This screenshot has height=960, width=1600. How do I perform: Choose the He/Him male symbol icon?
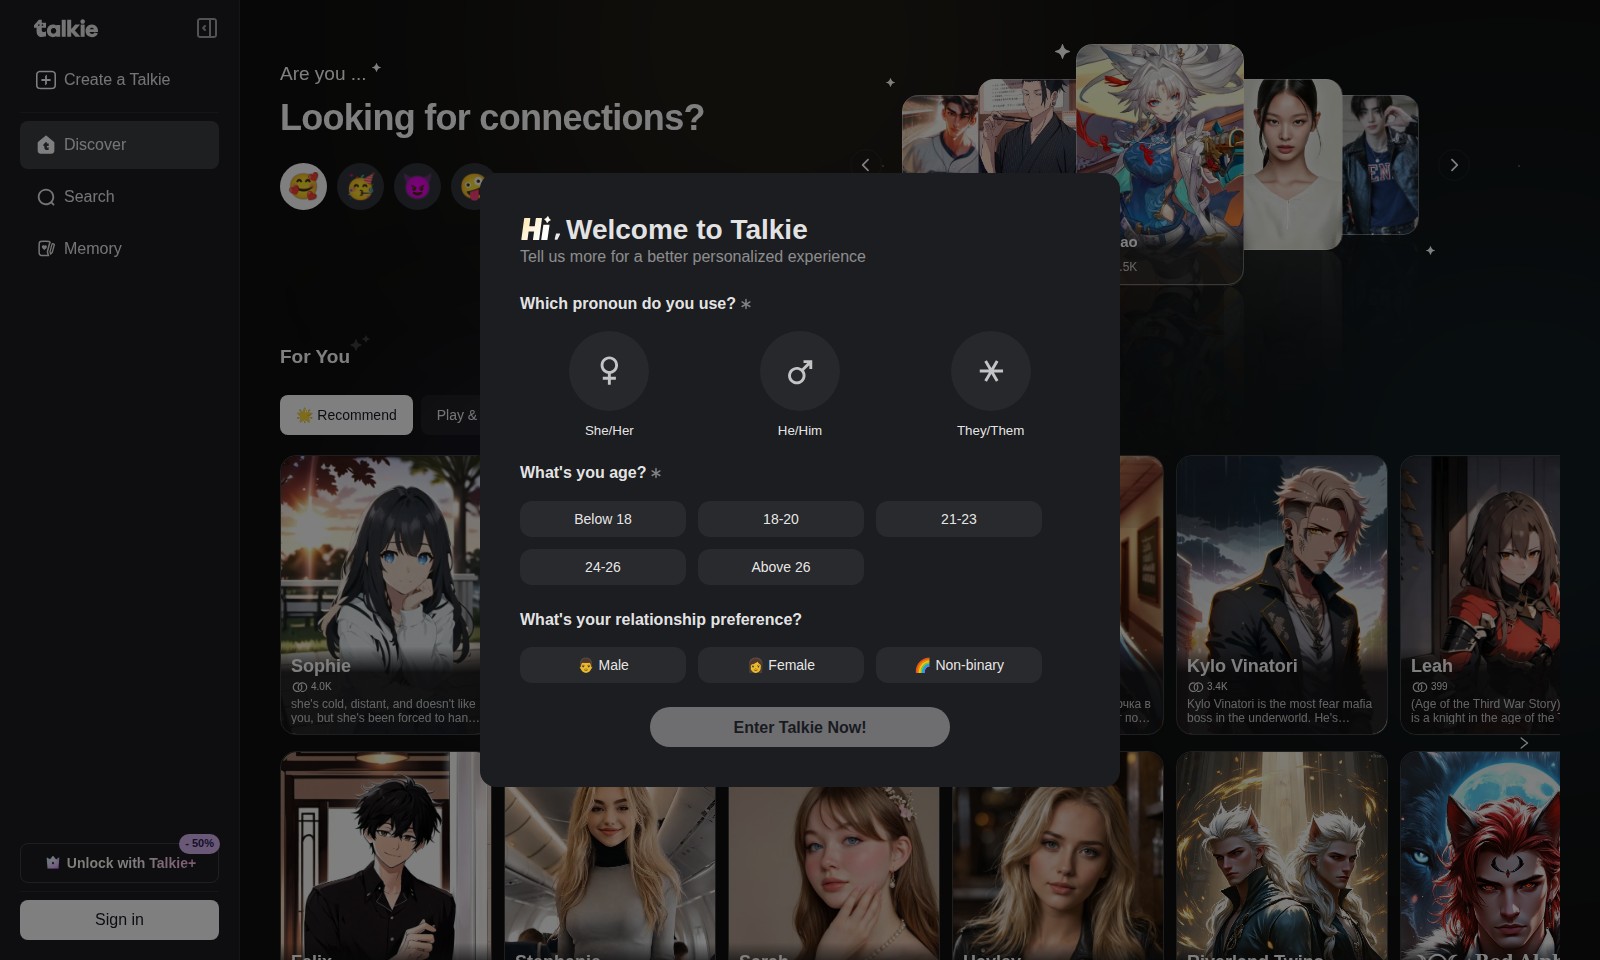pyautogui.click(x=800, y=371)
